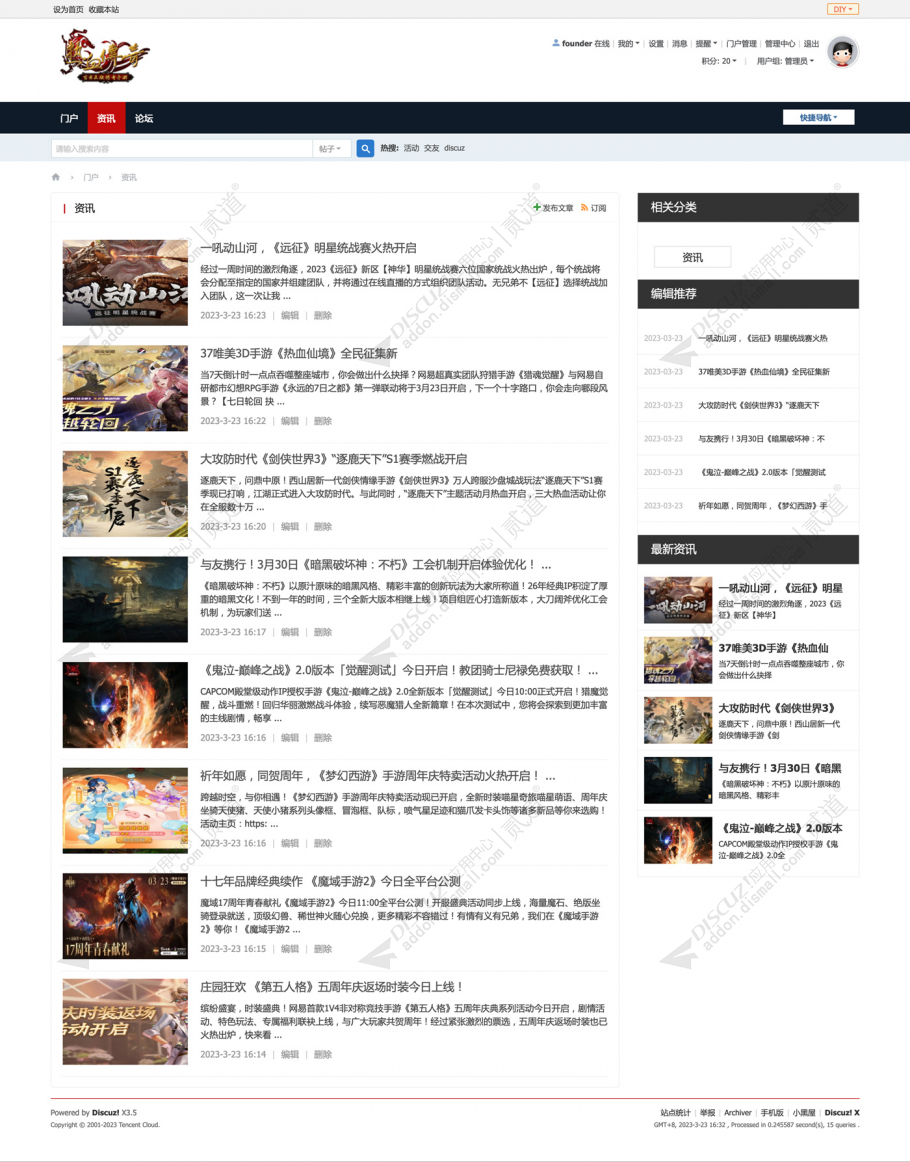Click 编辑 for the 魔域手游2 article
Screen dimensions: 910x1162
290,949
